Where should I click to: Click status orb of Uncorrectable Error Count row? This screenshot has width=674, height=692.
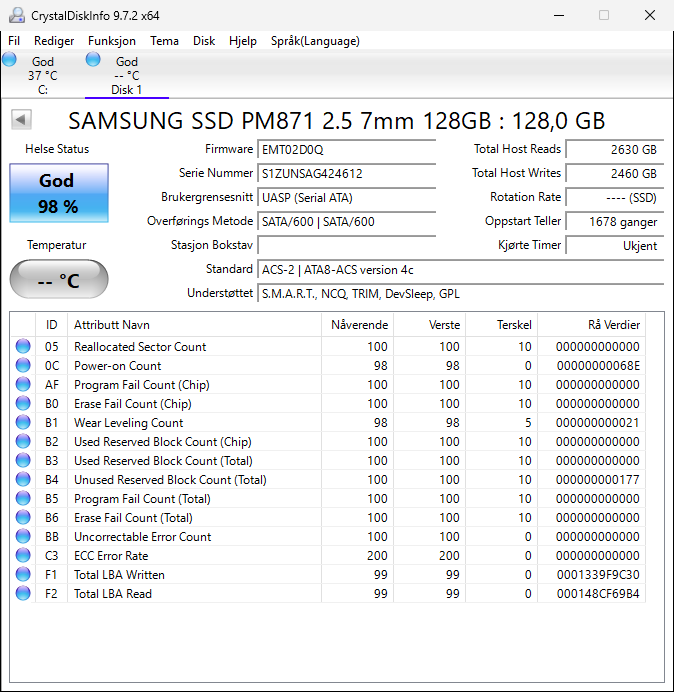click(23, 536)
